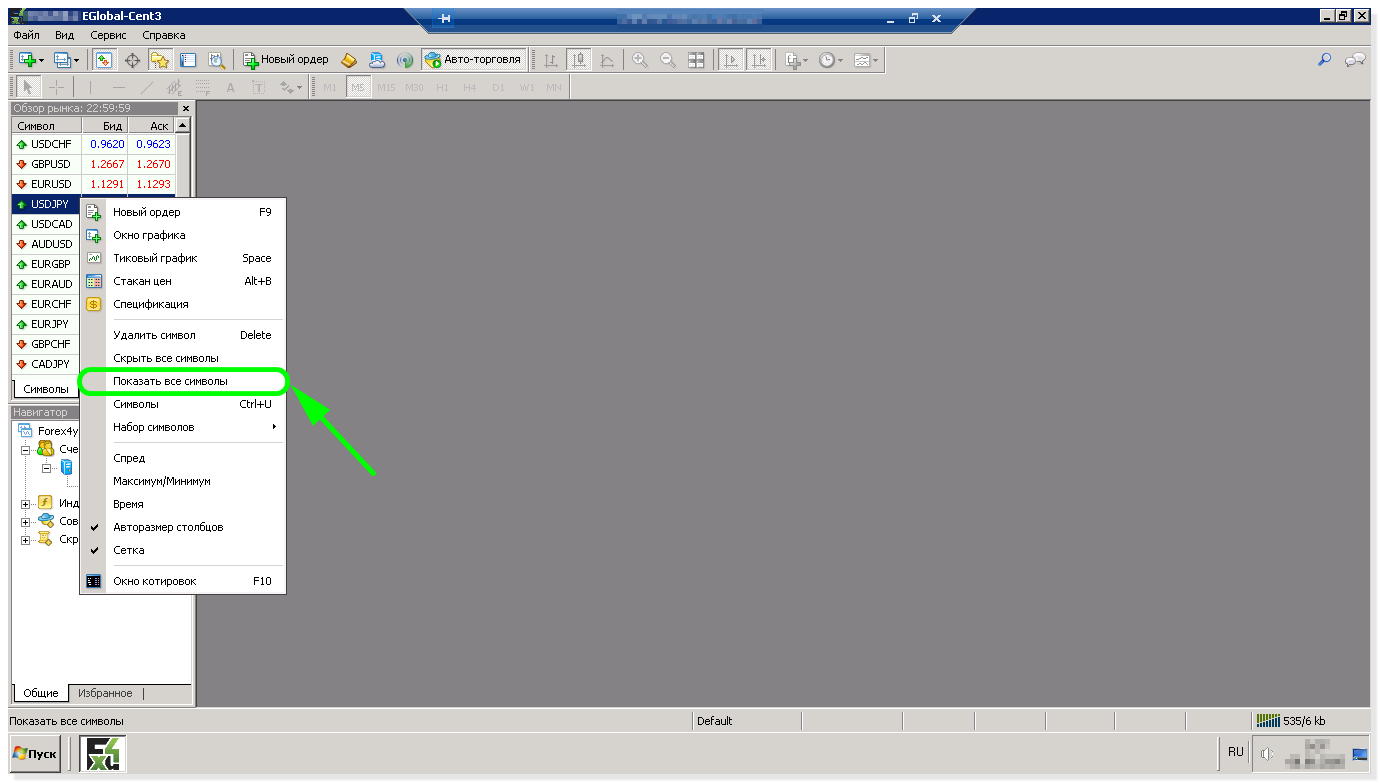Open the Справка menu
This screenshot has height=783, width=1380.
(164, 35)
